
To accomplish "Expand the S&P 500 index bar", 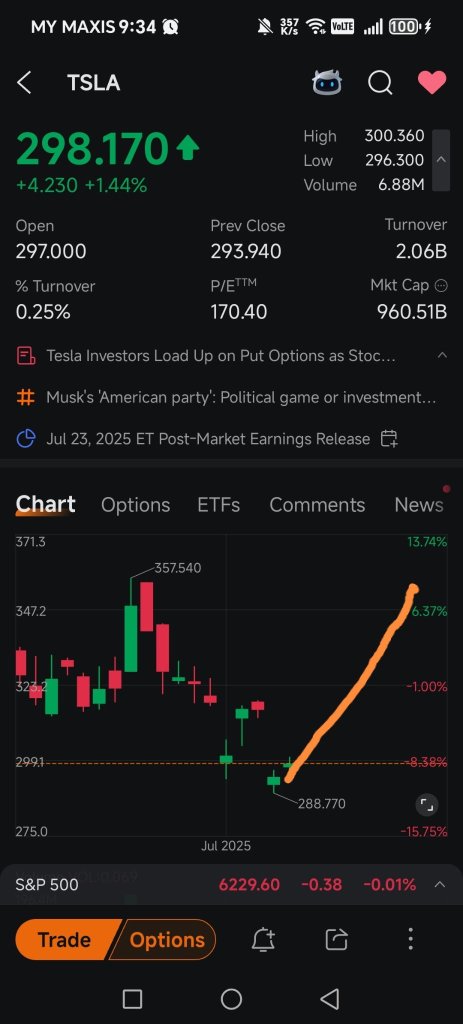I will tap(440, 885).
